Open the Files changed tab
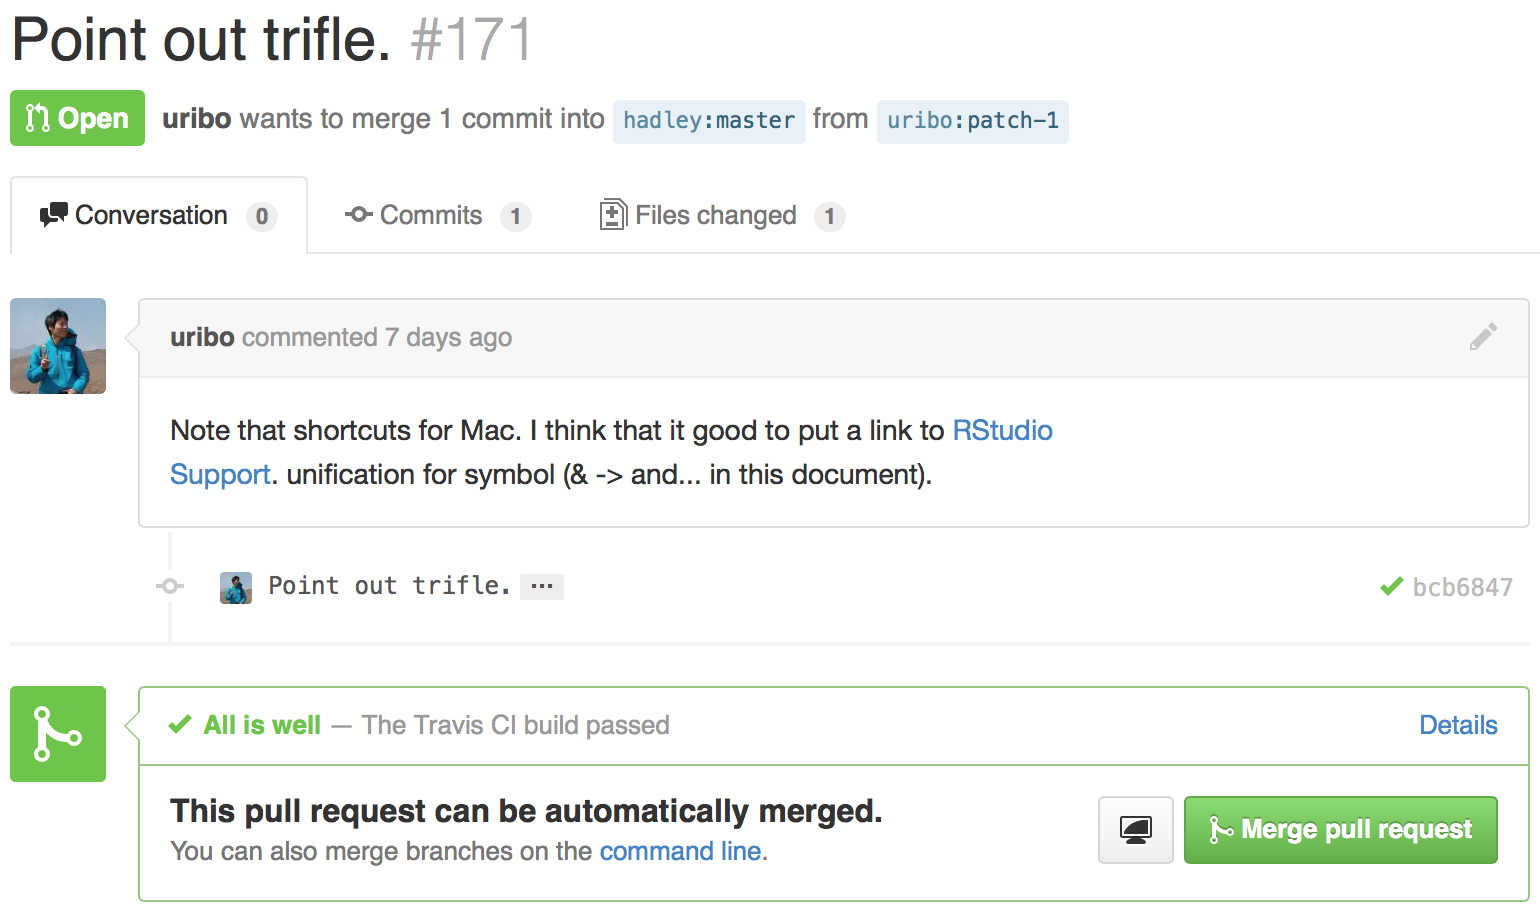 (x=722, y=216)
